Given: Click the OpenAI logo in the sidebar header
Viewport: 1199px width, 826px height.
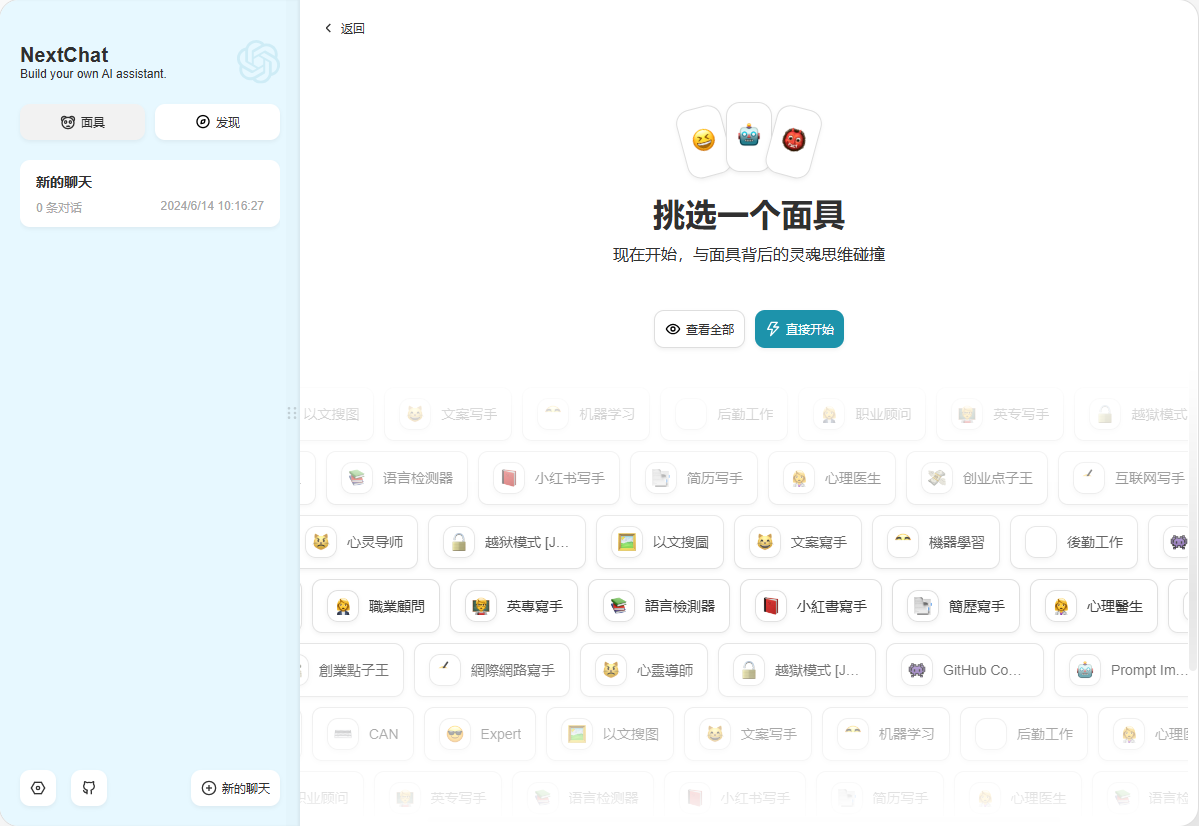Looking at the screenshot, I should point(258,62).
